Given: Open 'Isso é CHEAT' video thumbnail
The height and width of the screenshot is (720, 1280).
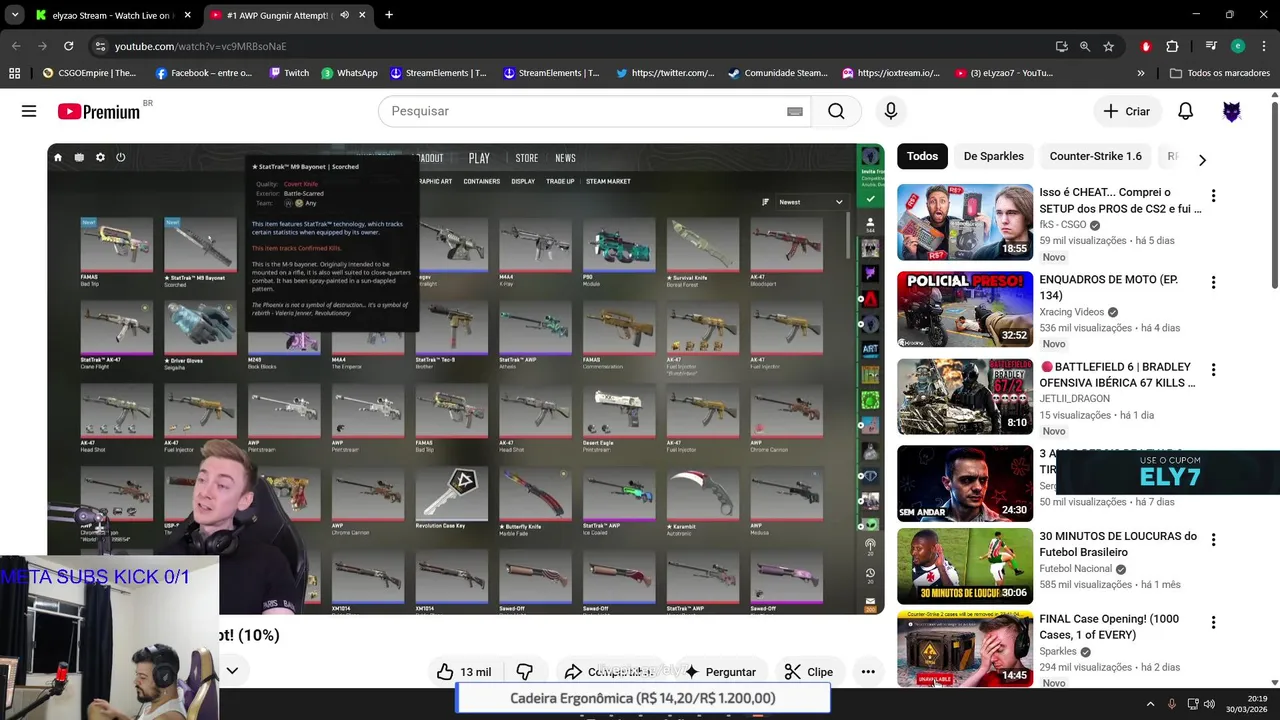Looking at the screenshot, I should point(965,222).
